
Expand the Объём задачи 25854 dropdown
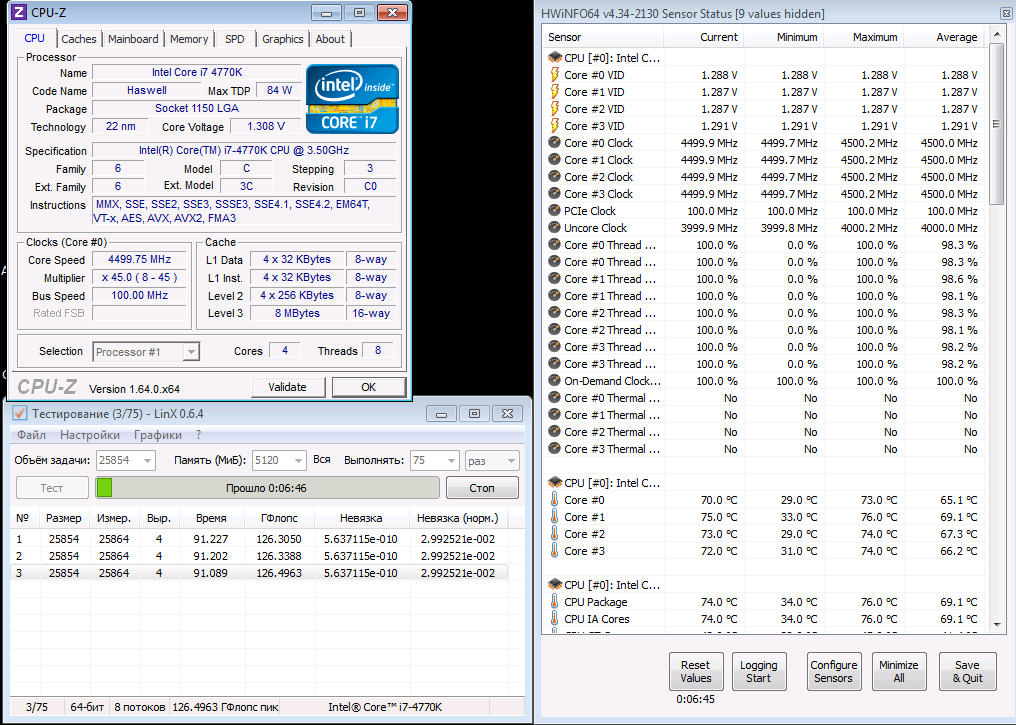126,461
